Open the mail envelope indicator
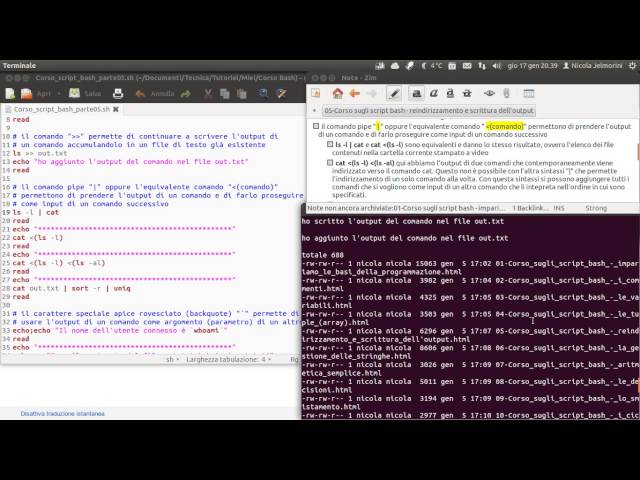Viewport: 640px width, 480px height. [467, 66]
